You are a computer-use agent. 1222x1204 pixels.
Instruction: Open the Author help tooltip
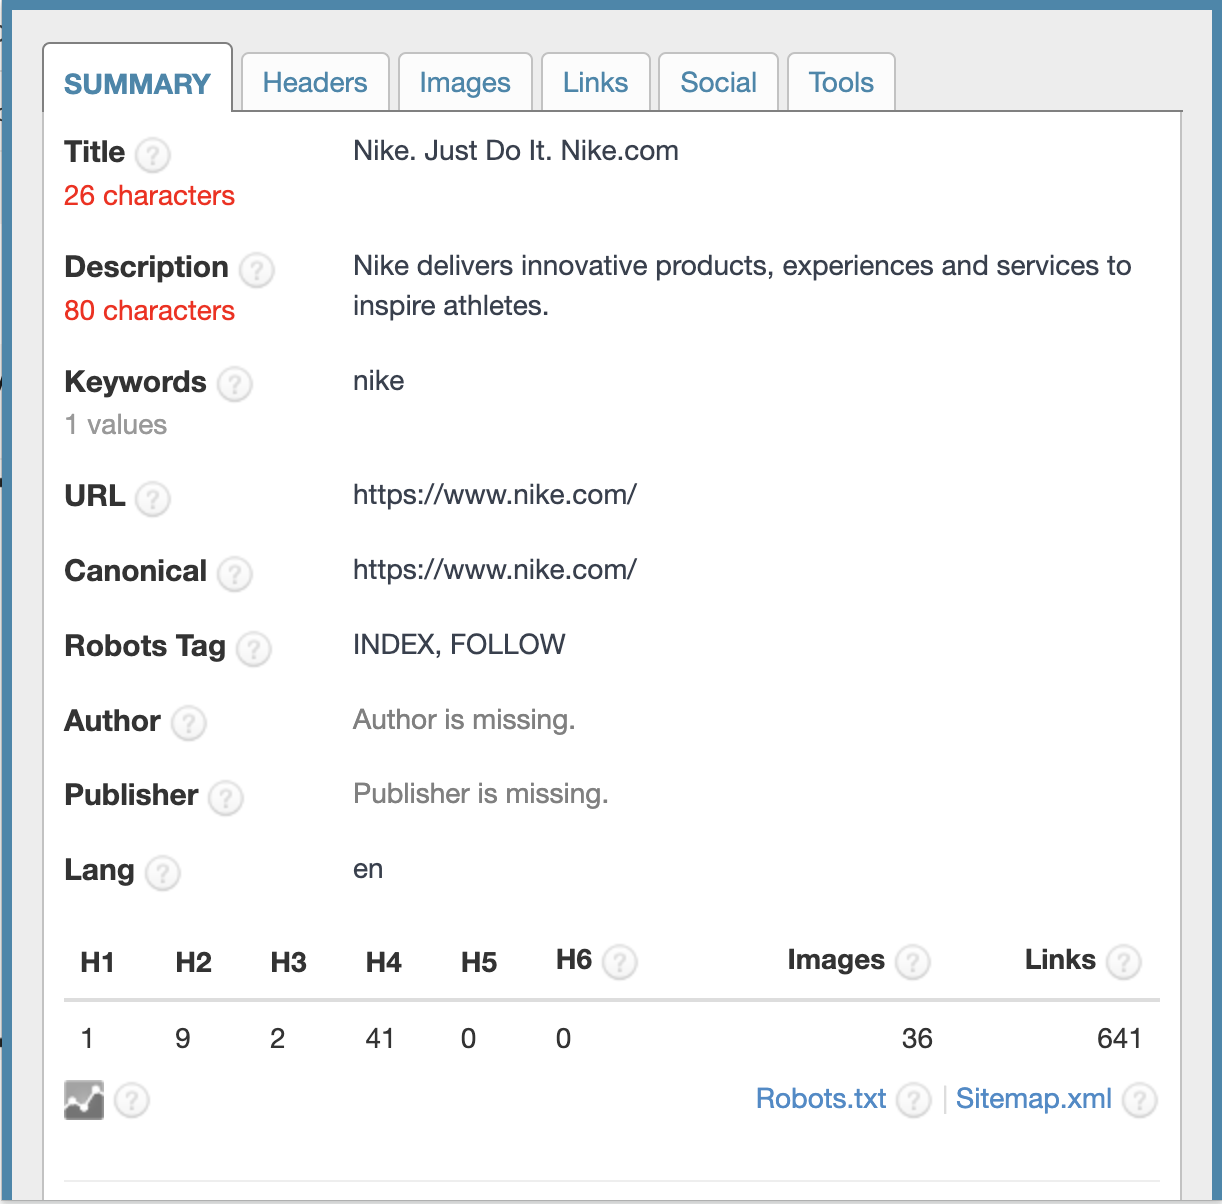(x=189, y=723)
